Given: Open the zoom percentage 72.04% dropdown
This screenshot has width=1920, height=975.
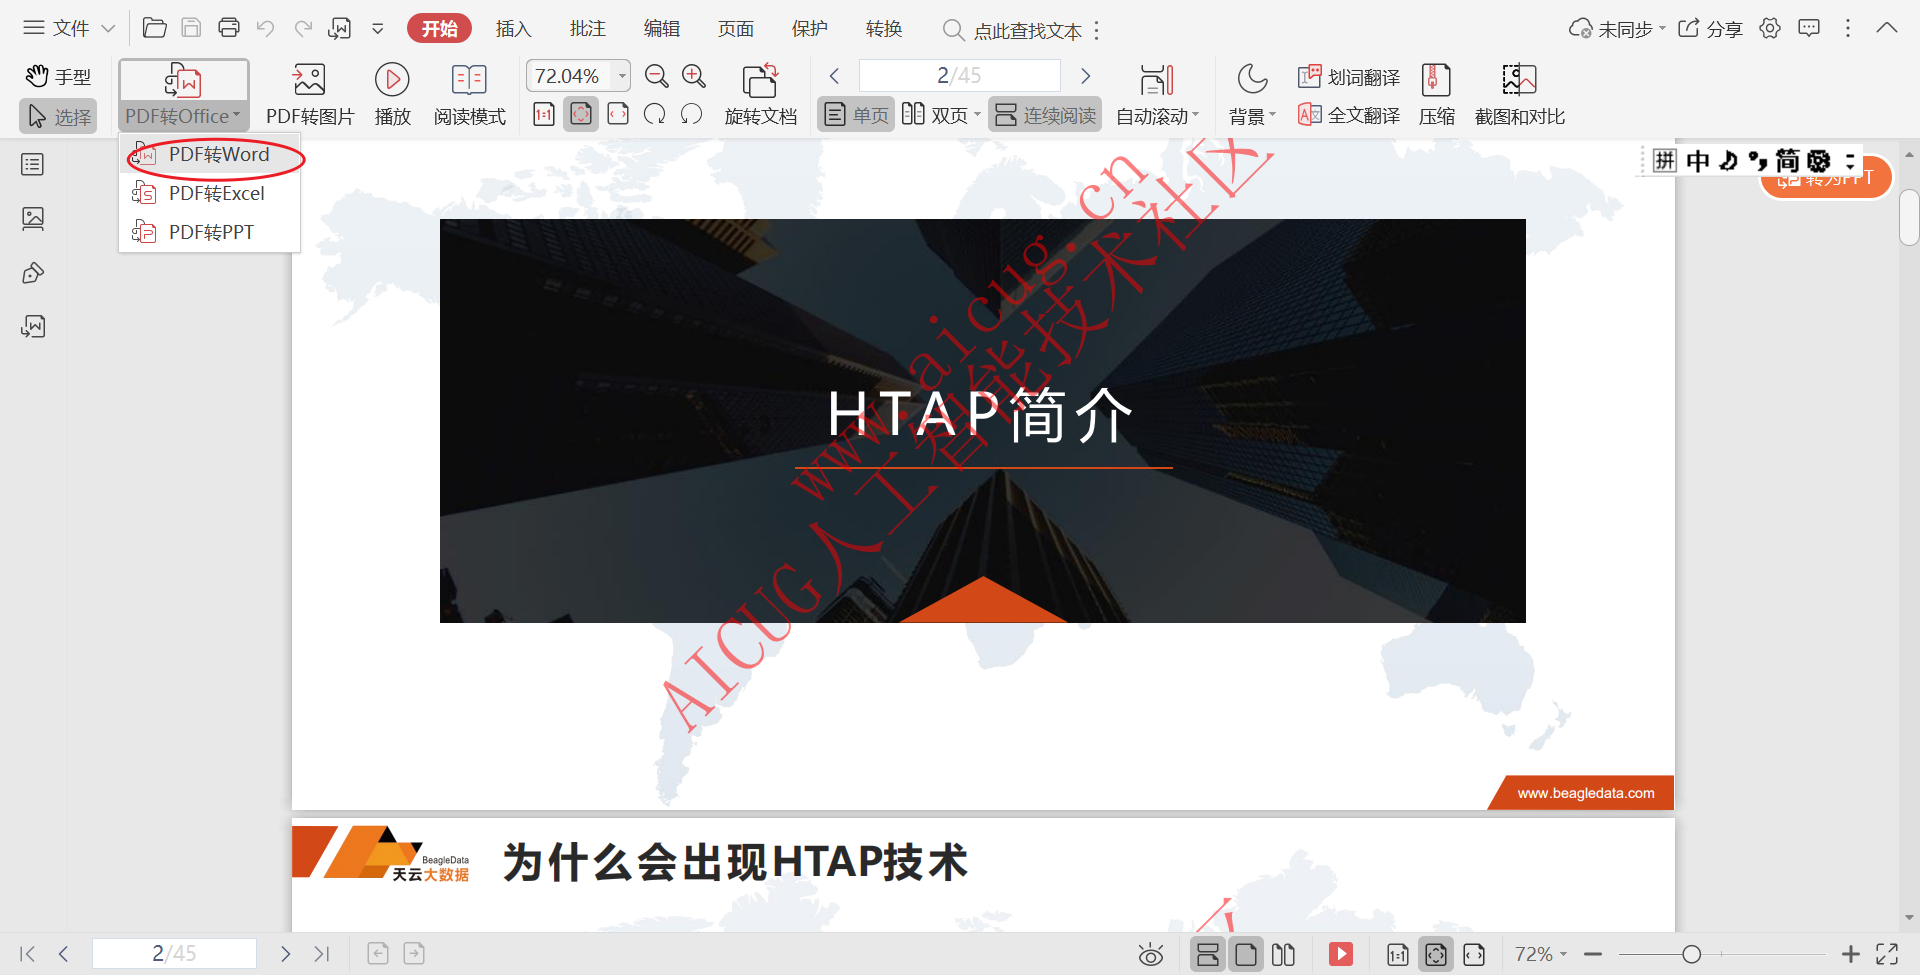Looking at the screenshot, I should [621, 75].
